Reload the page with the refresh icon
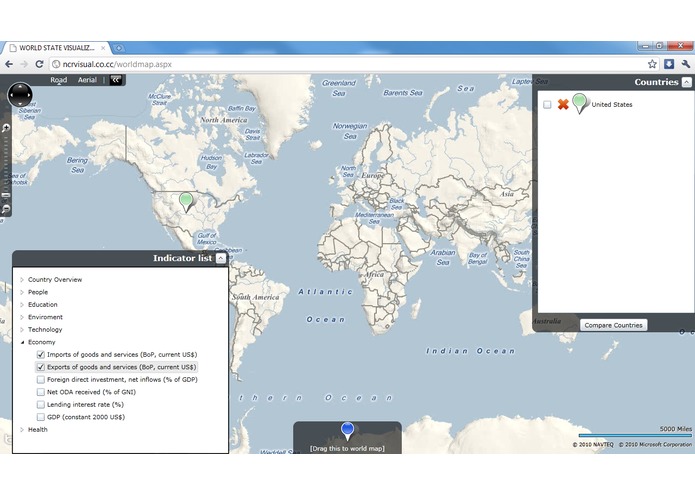Viewport: 695px width, 494px height. [x=39, y=64]
